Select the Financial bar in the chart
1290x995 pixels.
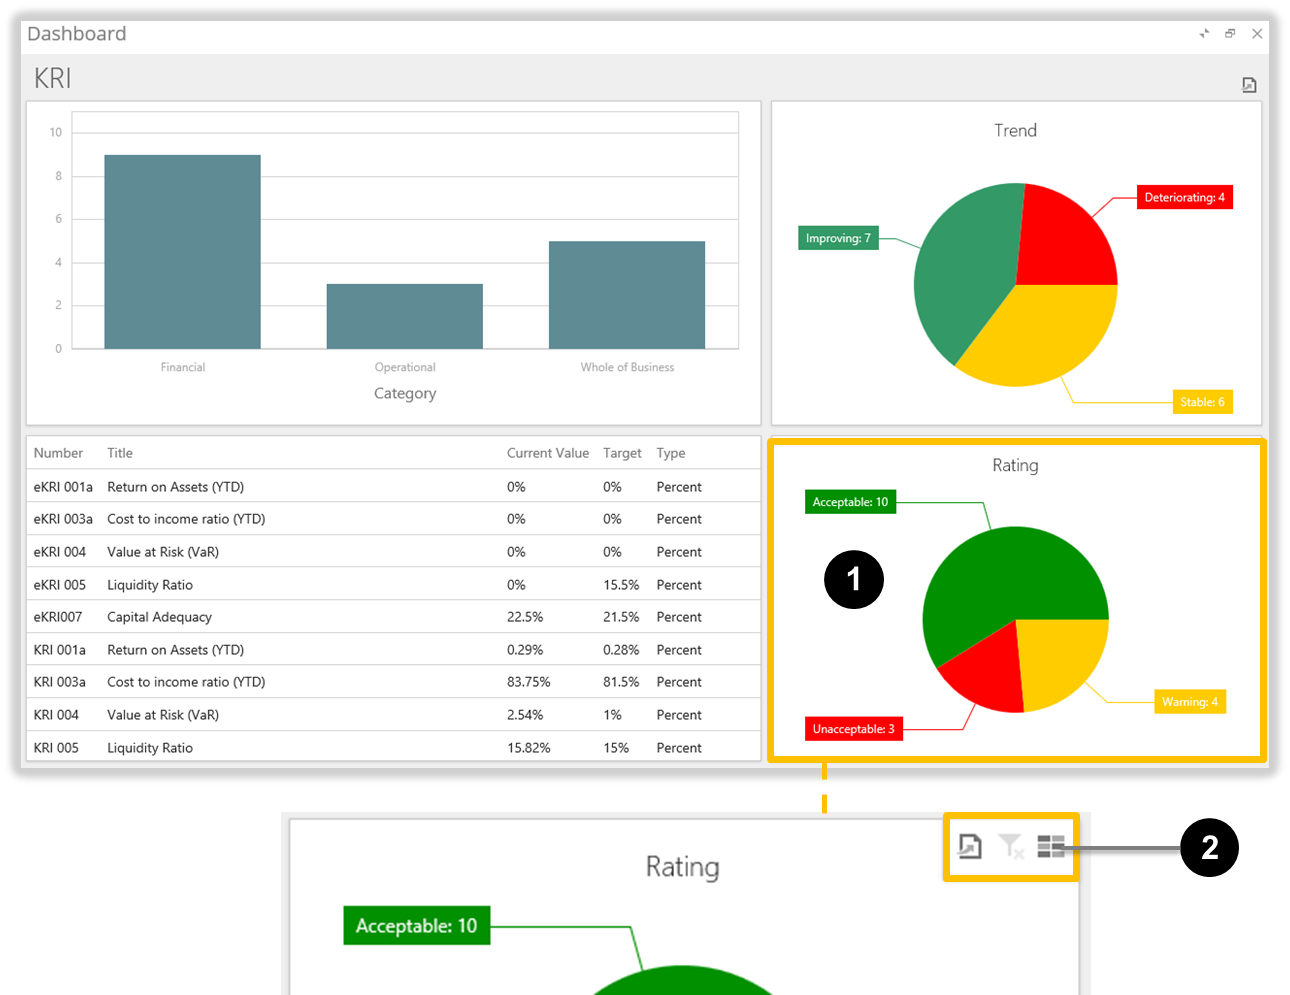[182, 252]
